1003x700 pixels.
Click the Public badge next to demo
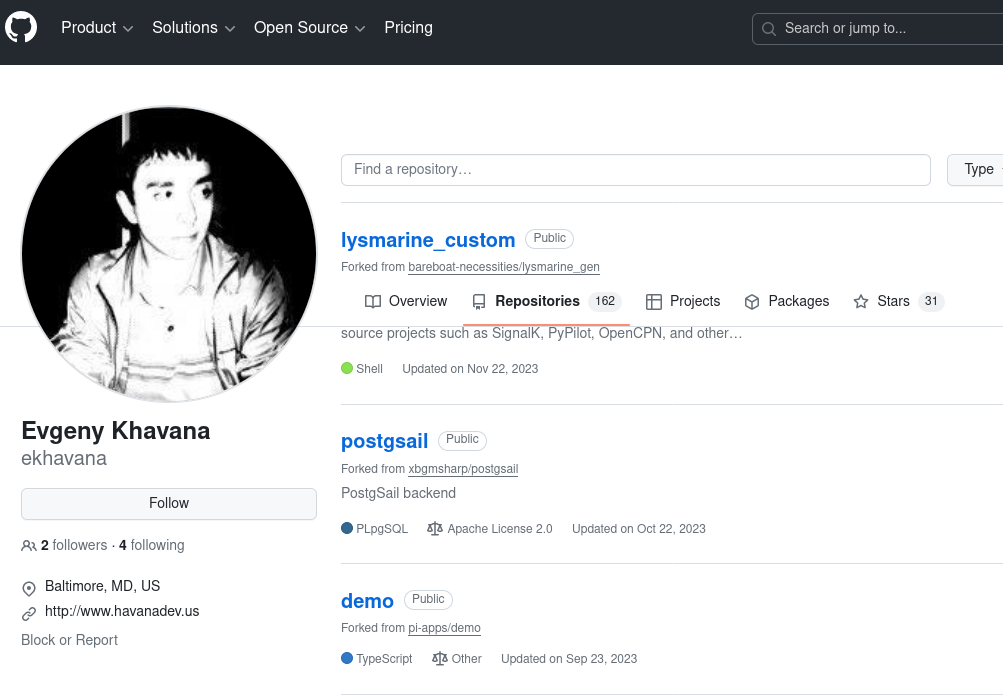click(428, 599)
